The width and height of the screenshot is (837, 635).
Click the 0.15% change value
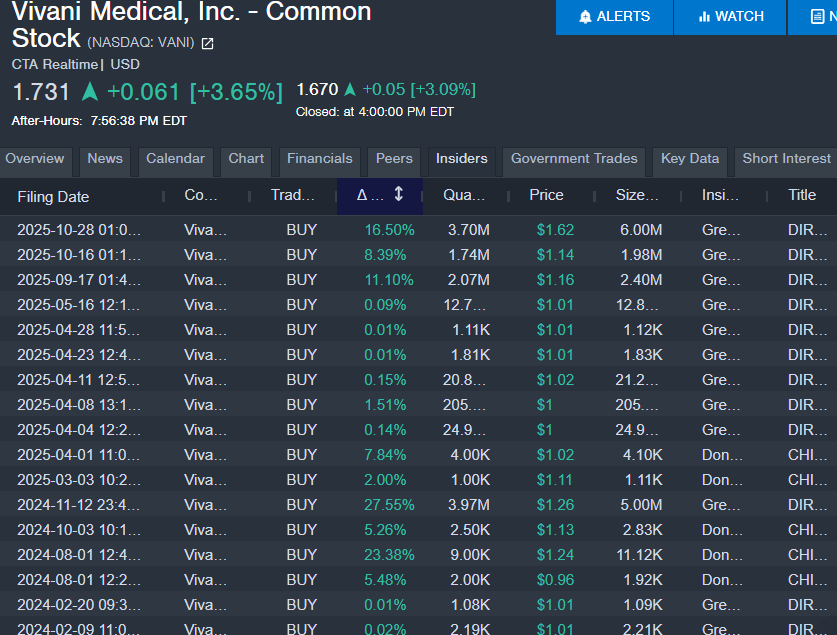coord(385,380)
